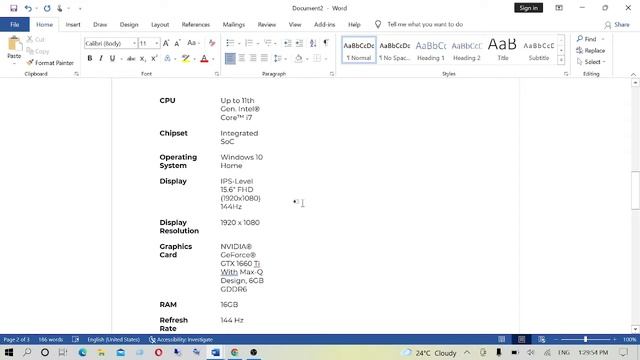Increase font size with grow font icon
This screenshot has height=360, width=640.
click(x=166, y=43)
